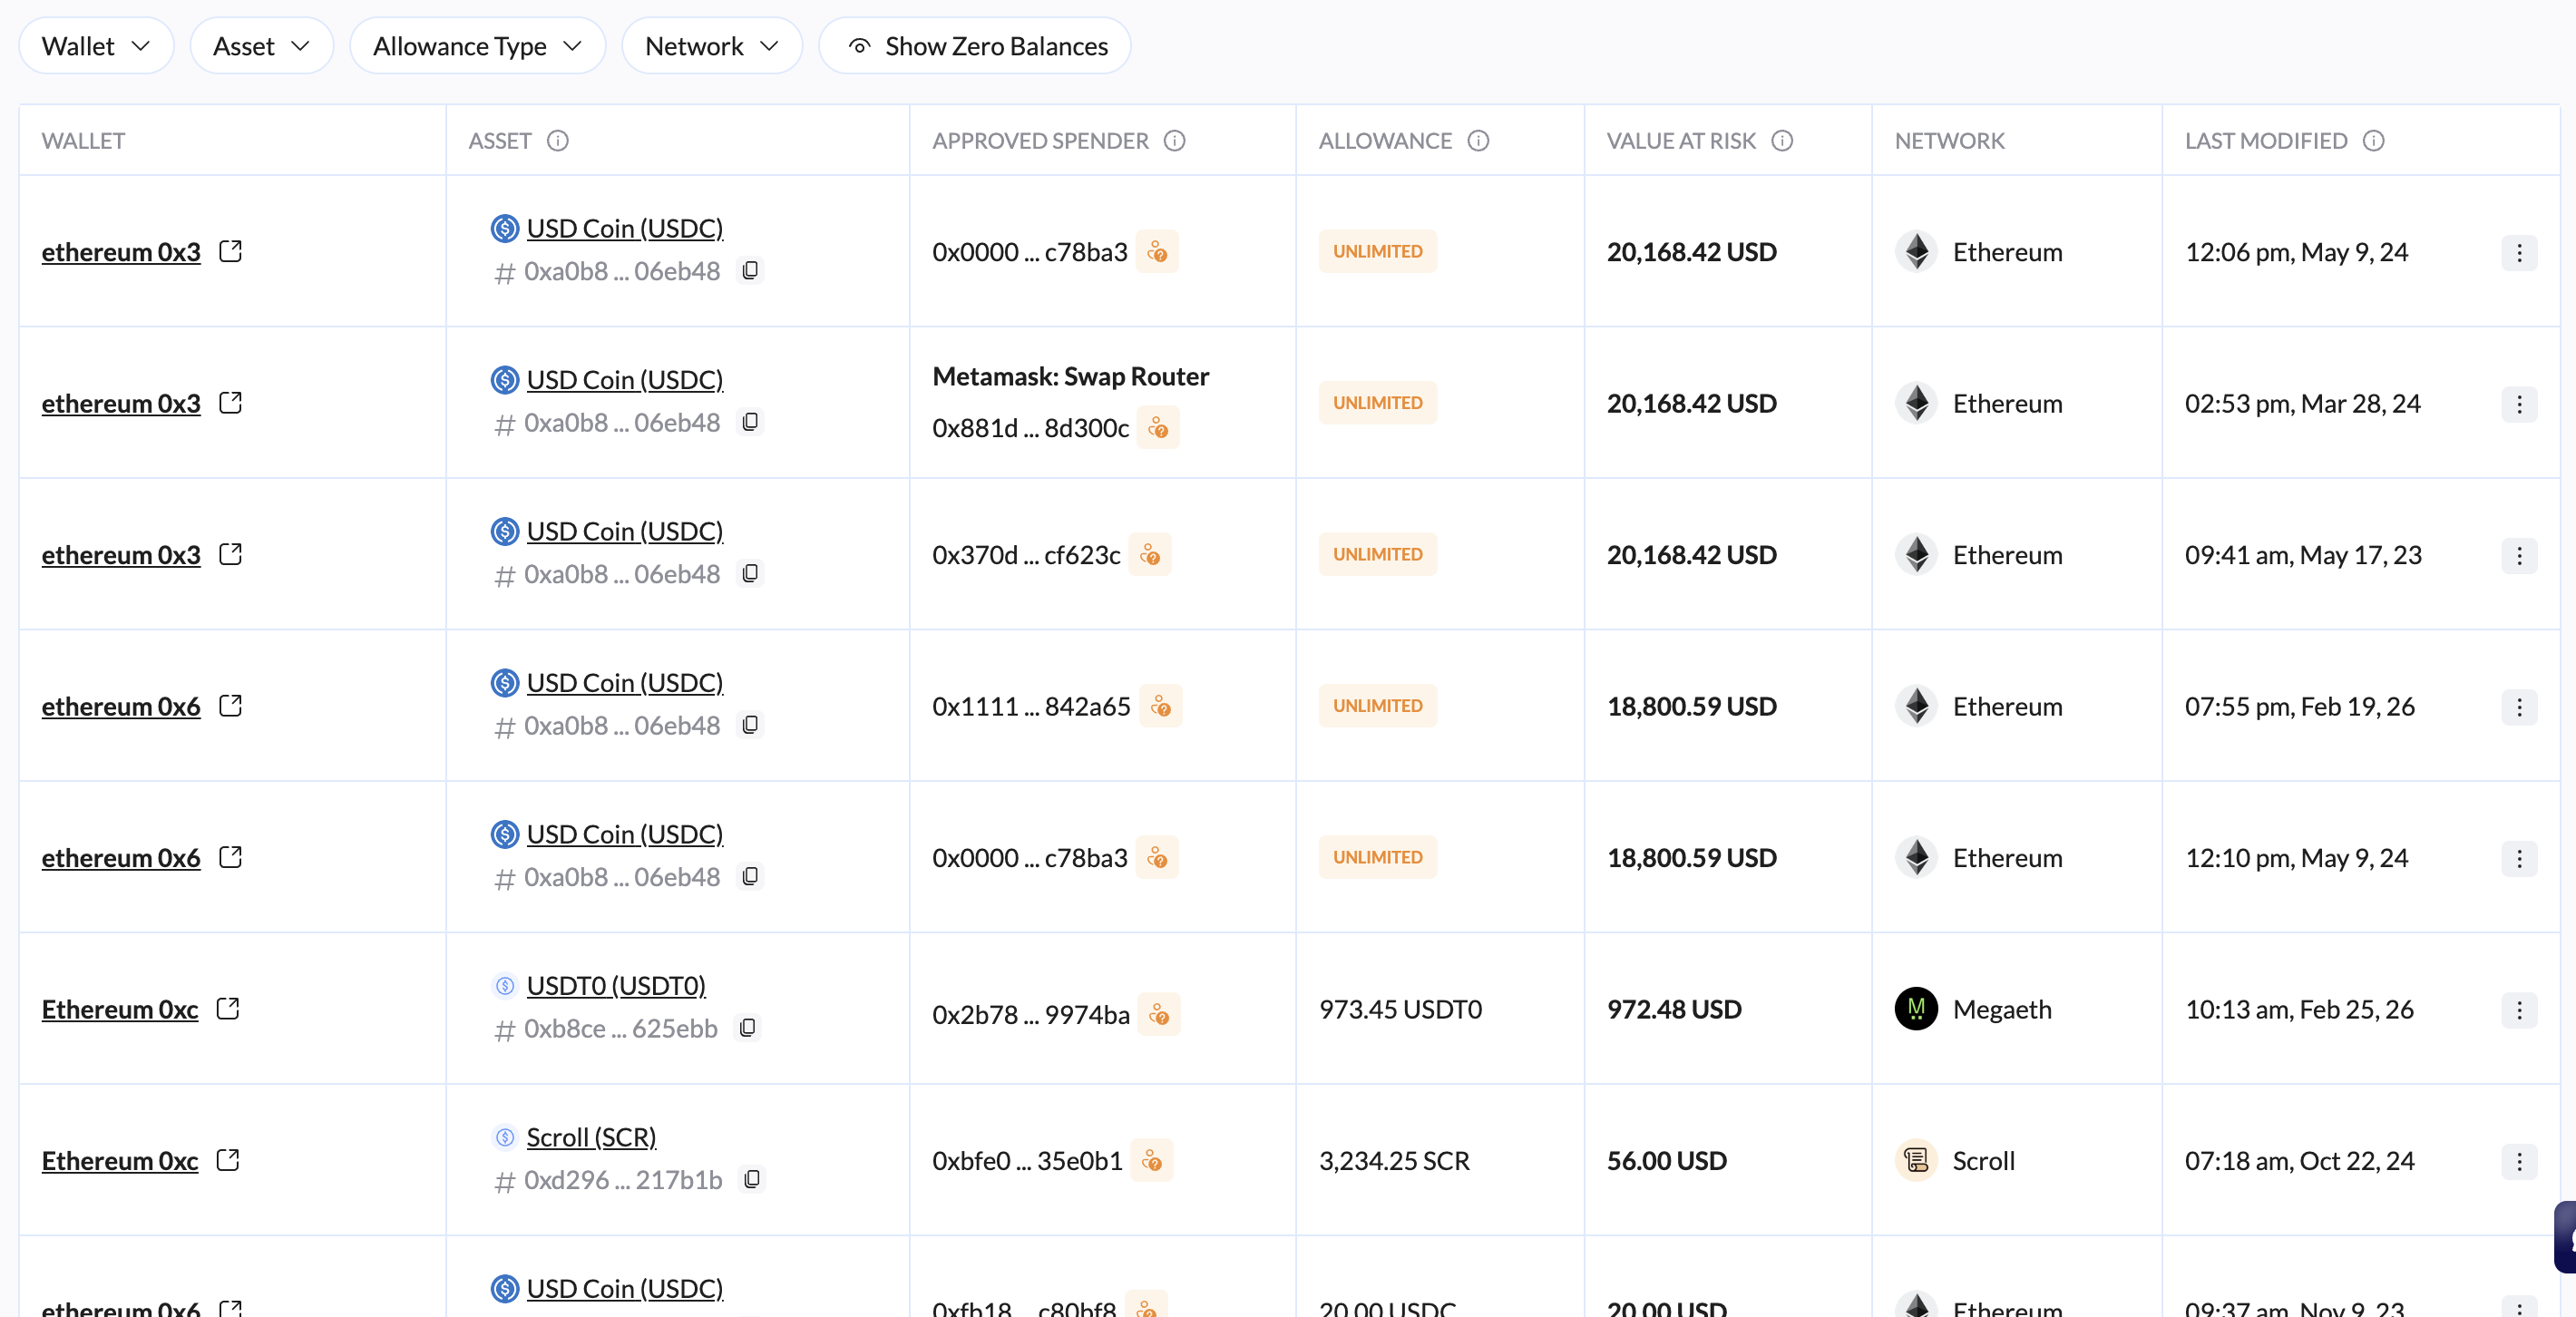The width and height of the screenshot is (2576, 1317).
Task: Open three-dot menu in the Scroll network row
Action: point(2519,1162)
